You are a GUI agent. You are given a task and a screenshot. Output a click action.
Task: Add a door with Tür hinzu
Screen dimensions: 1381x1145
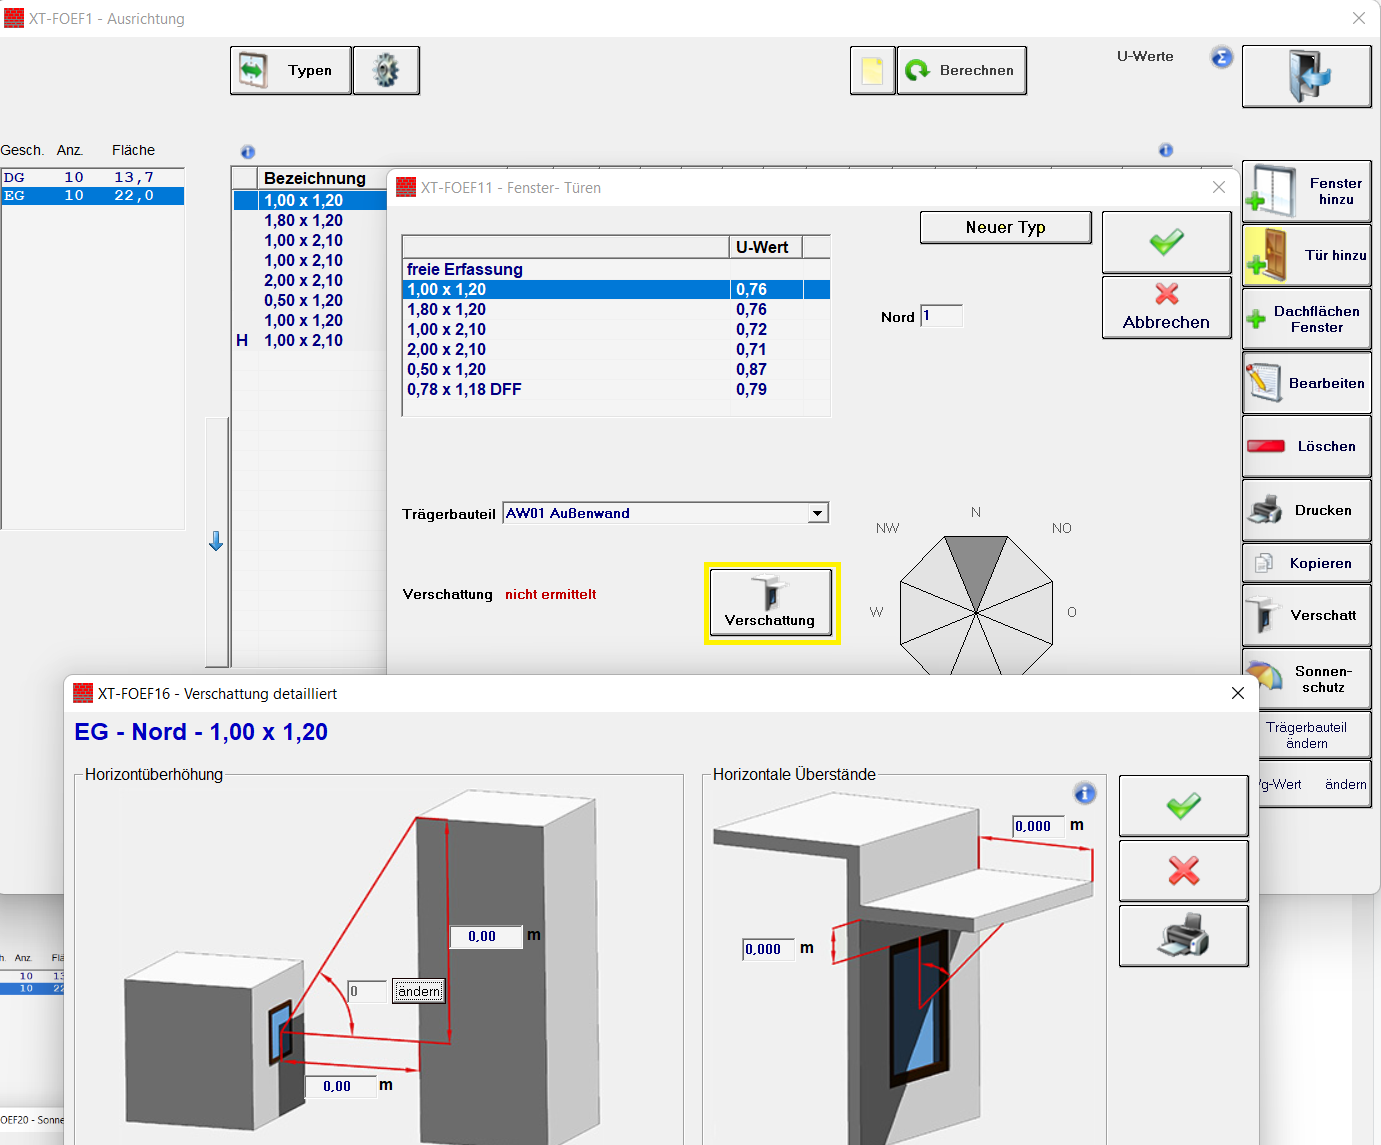(1306, 255)
